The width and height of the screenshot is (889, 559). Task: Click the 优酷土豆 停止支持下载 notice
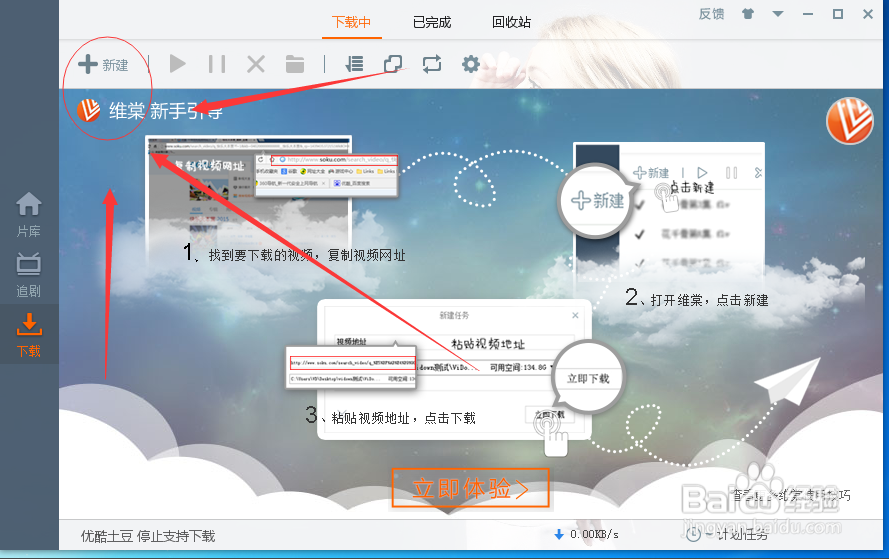[x=148, y=536]
